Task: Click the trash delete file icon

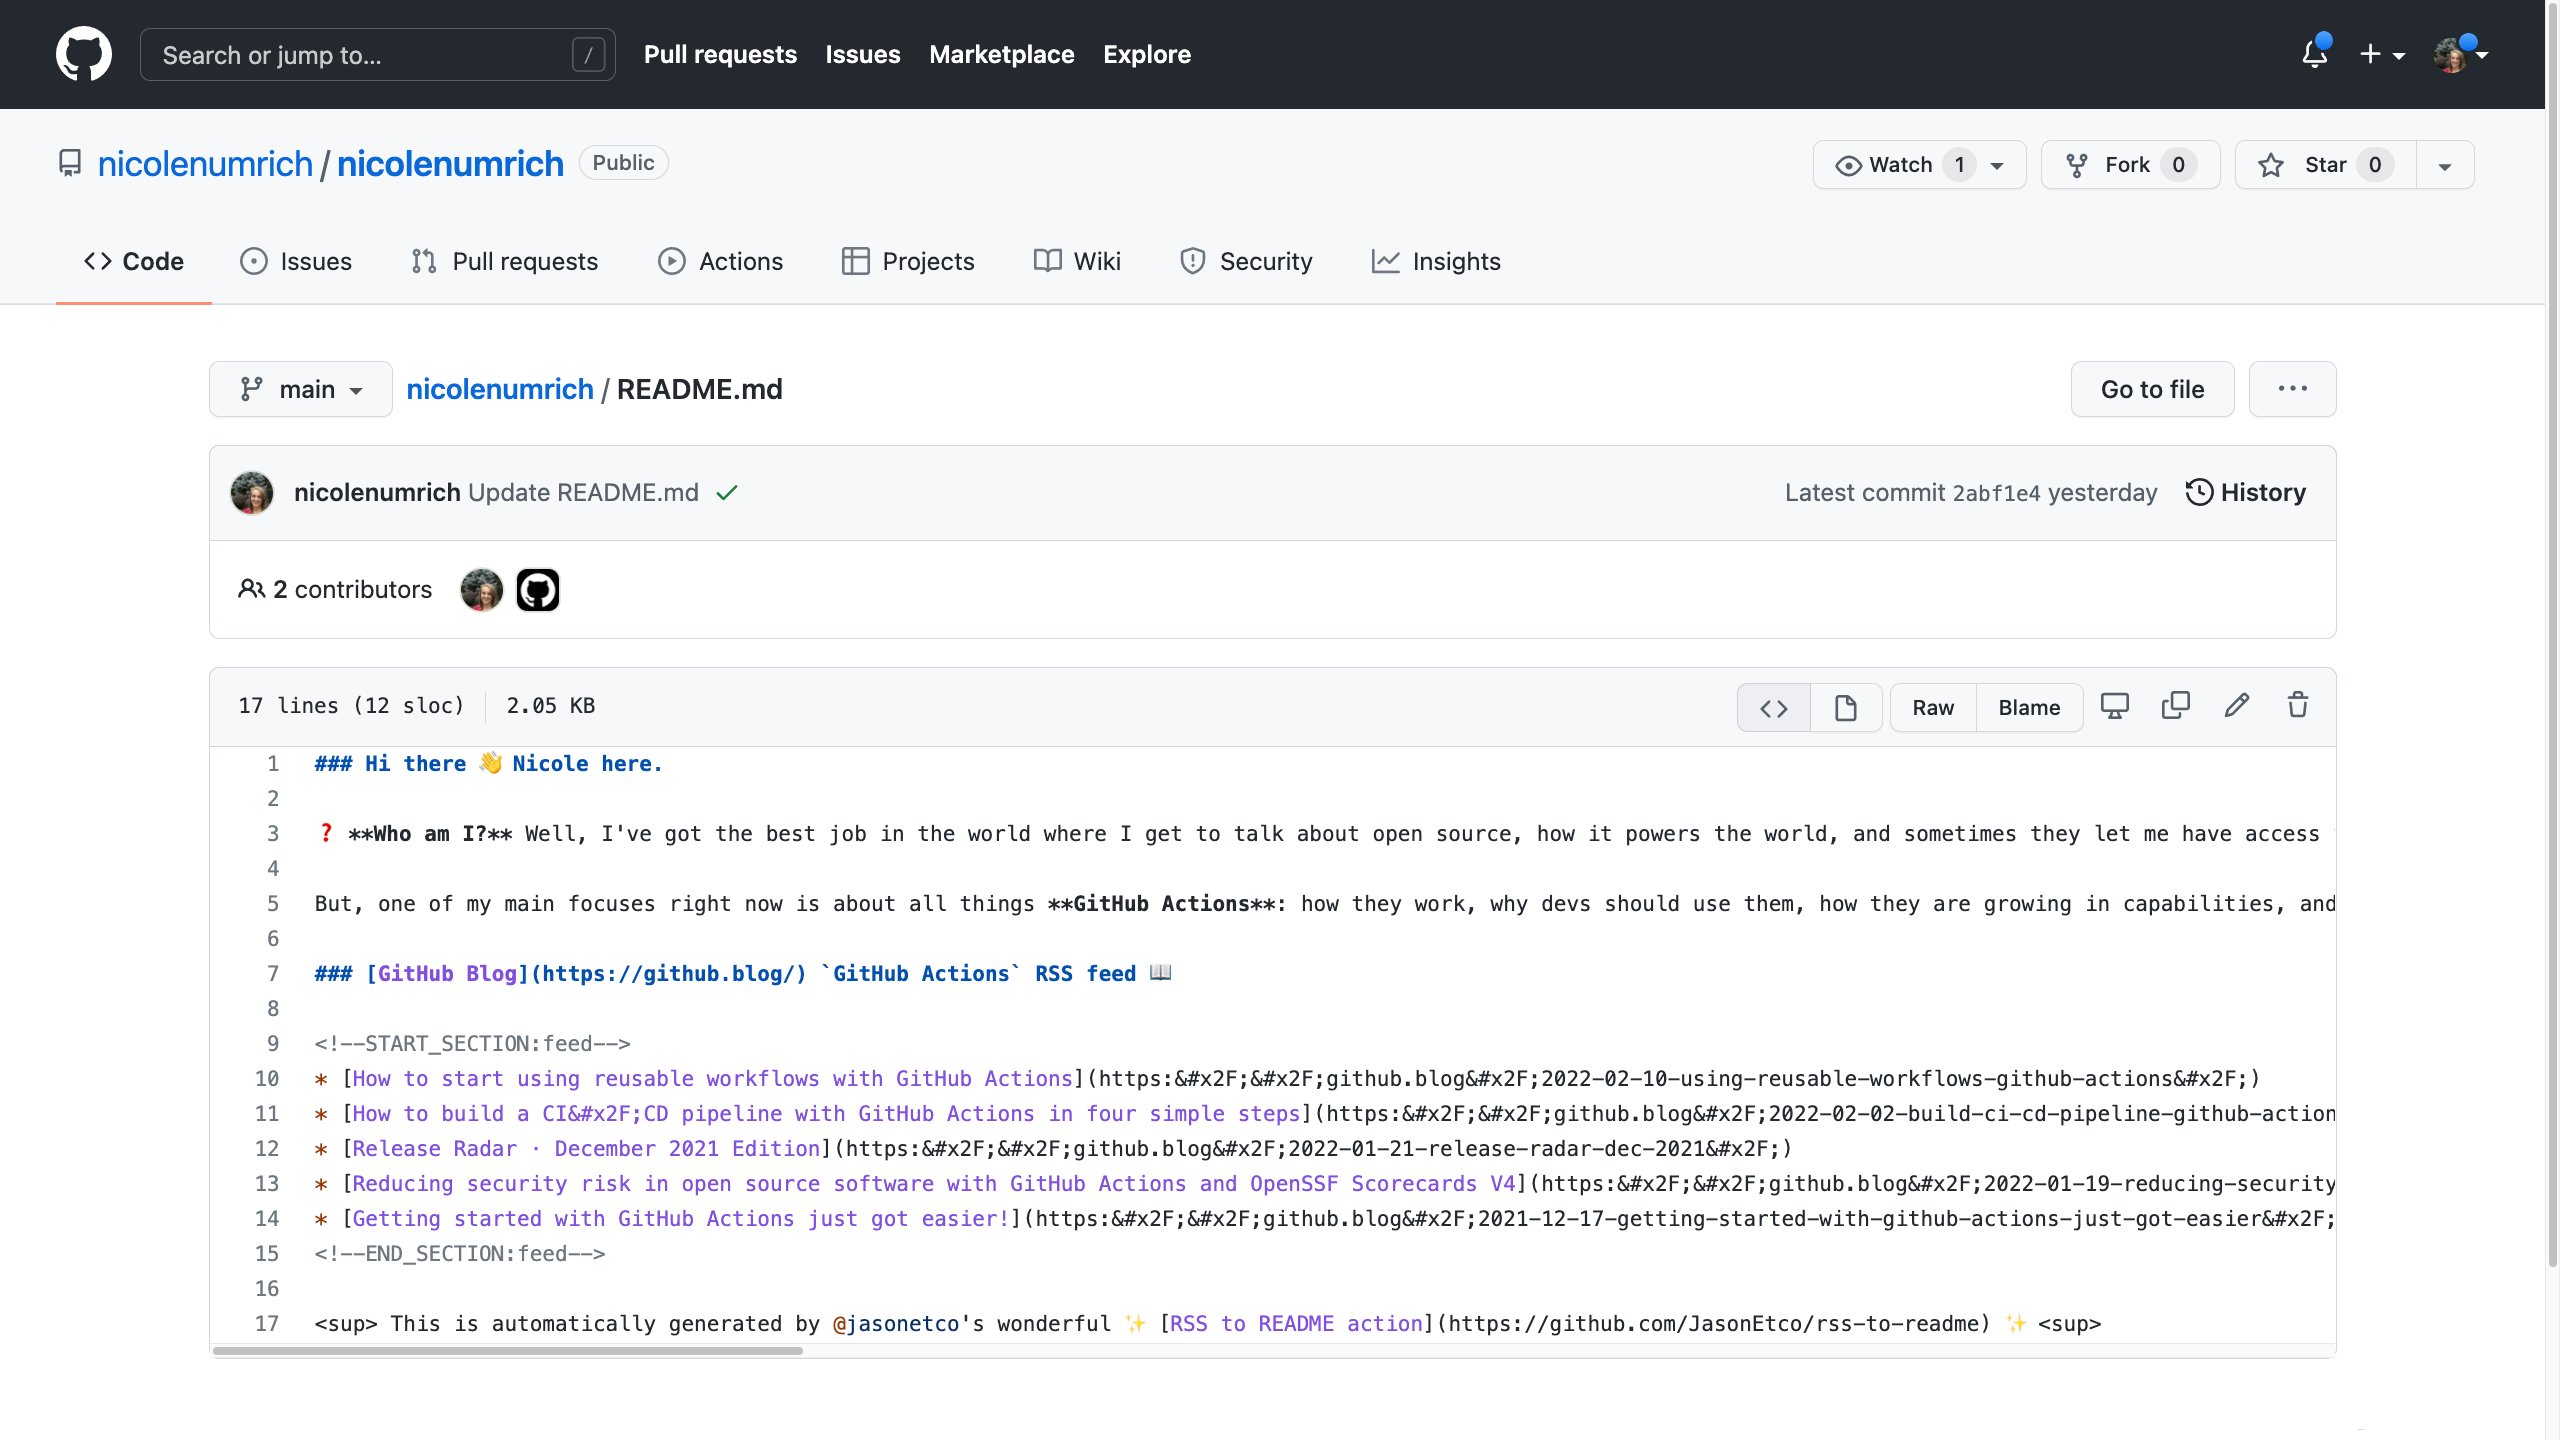Action: 2298,706
